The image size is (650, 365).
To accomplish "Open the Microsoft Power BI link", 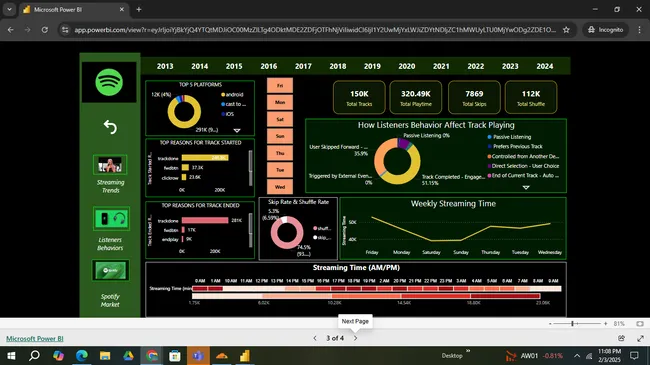I will pos(35,338).
